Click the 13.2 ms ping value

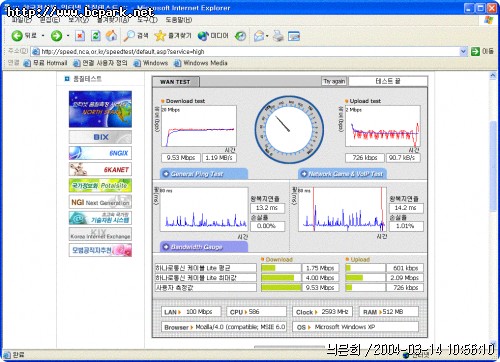[x=267, y=208]
